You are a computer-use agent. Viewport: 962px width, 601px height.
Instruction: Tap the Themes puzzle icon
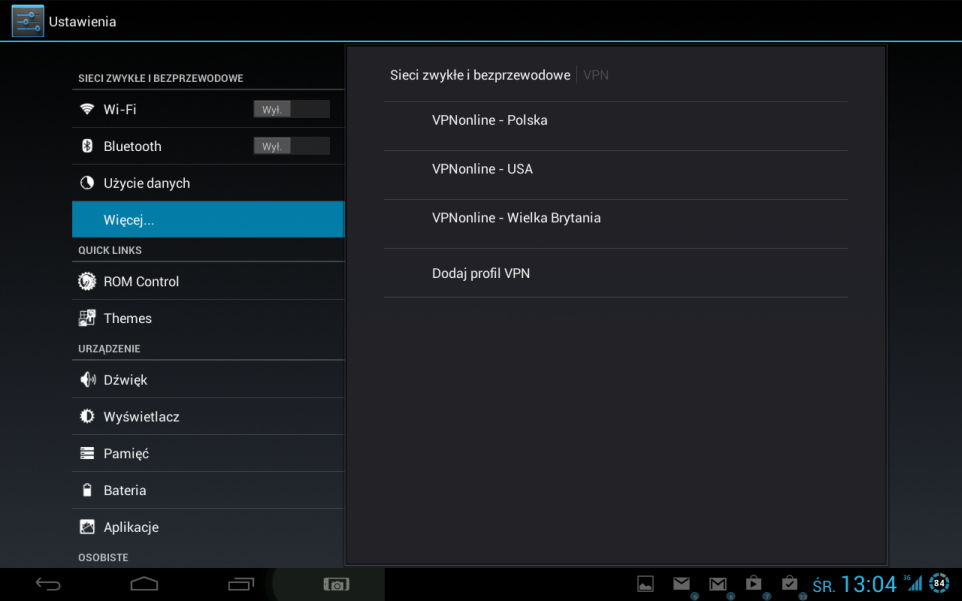(87, 318)
